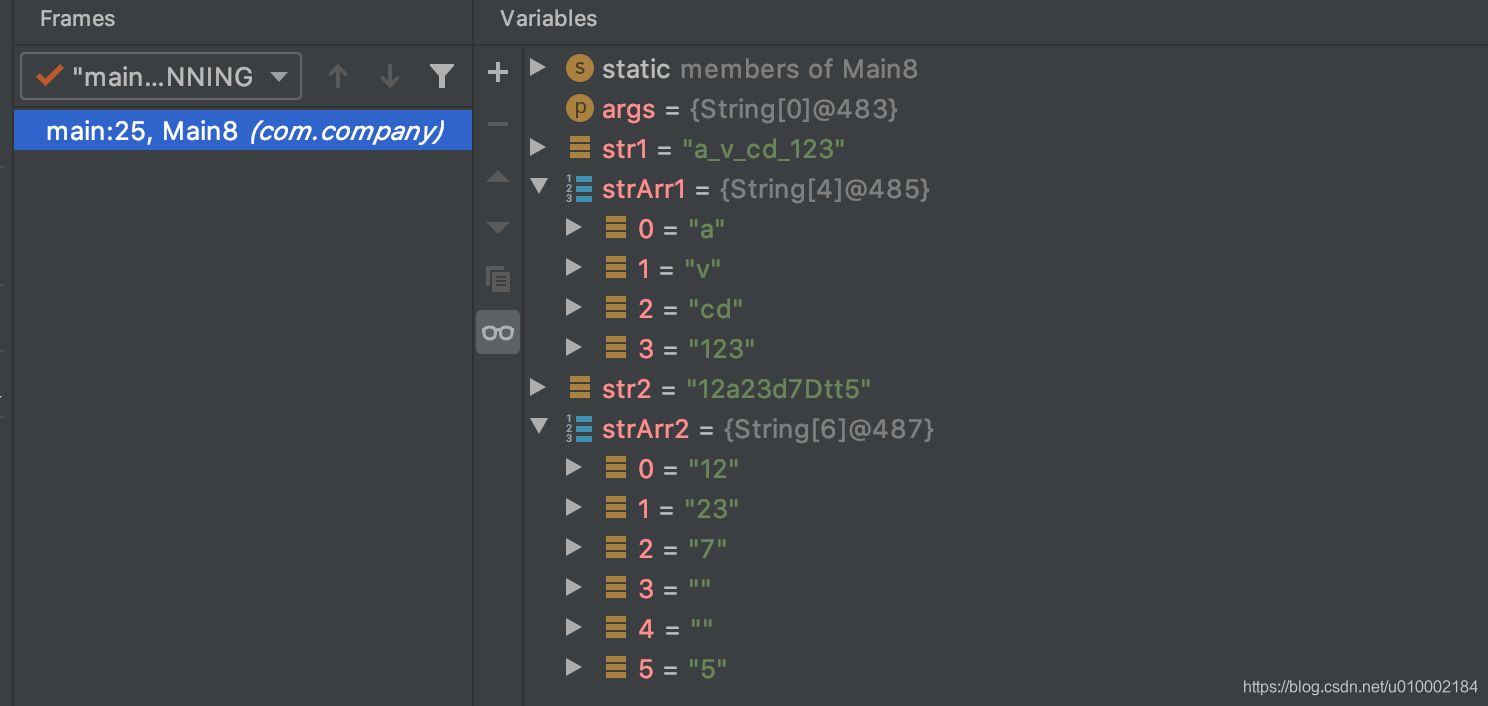Select the Frames panel header
The height and width of the screenshot is (706, 1488).
(77, 18)
